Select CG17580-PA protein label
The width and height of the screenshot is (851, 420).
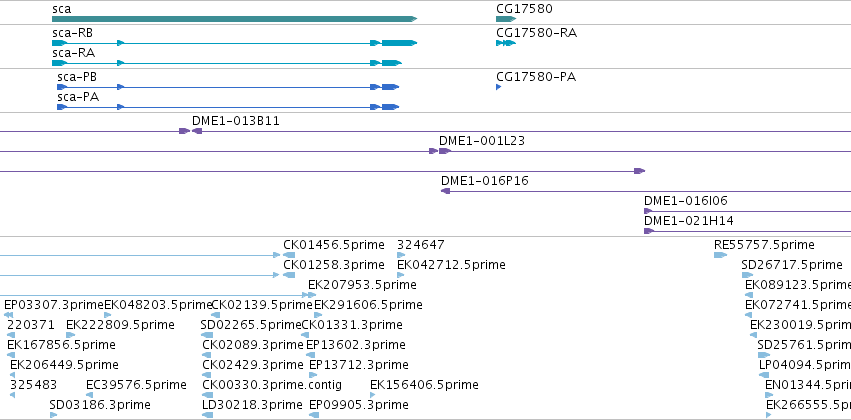(536, 77)
